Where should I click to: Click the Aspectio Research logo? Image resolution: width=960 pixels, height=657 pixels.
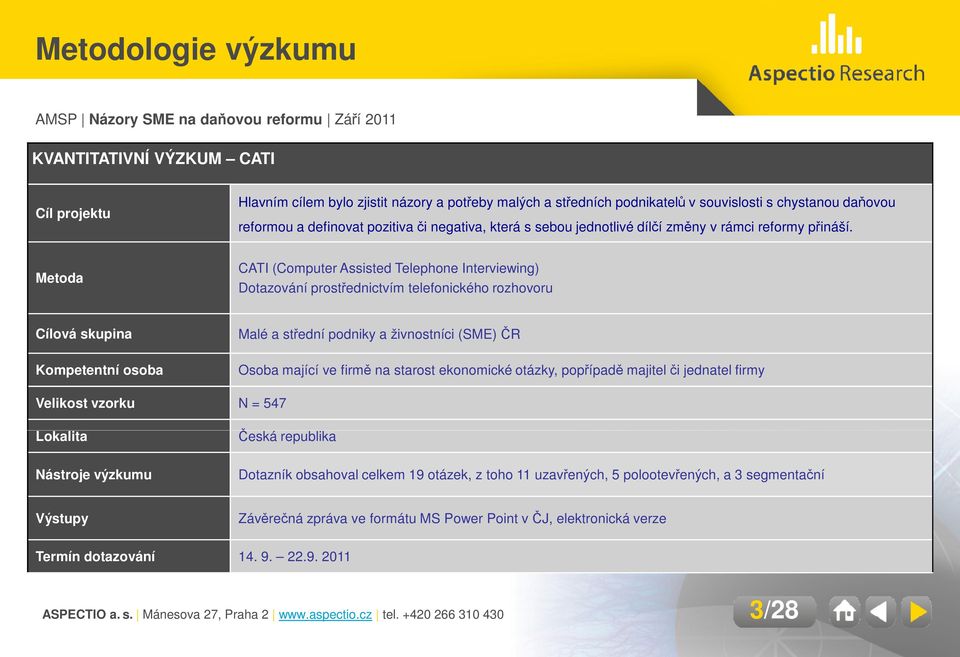(836, 48)
